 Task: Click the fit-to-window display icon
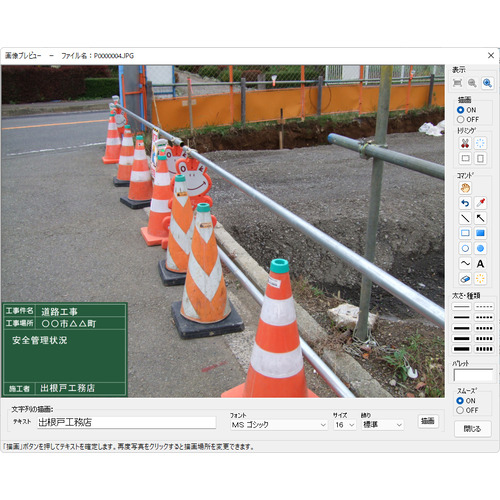(458, 83)
